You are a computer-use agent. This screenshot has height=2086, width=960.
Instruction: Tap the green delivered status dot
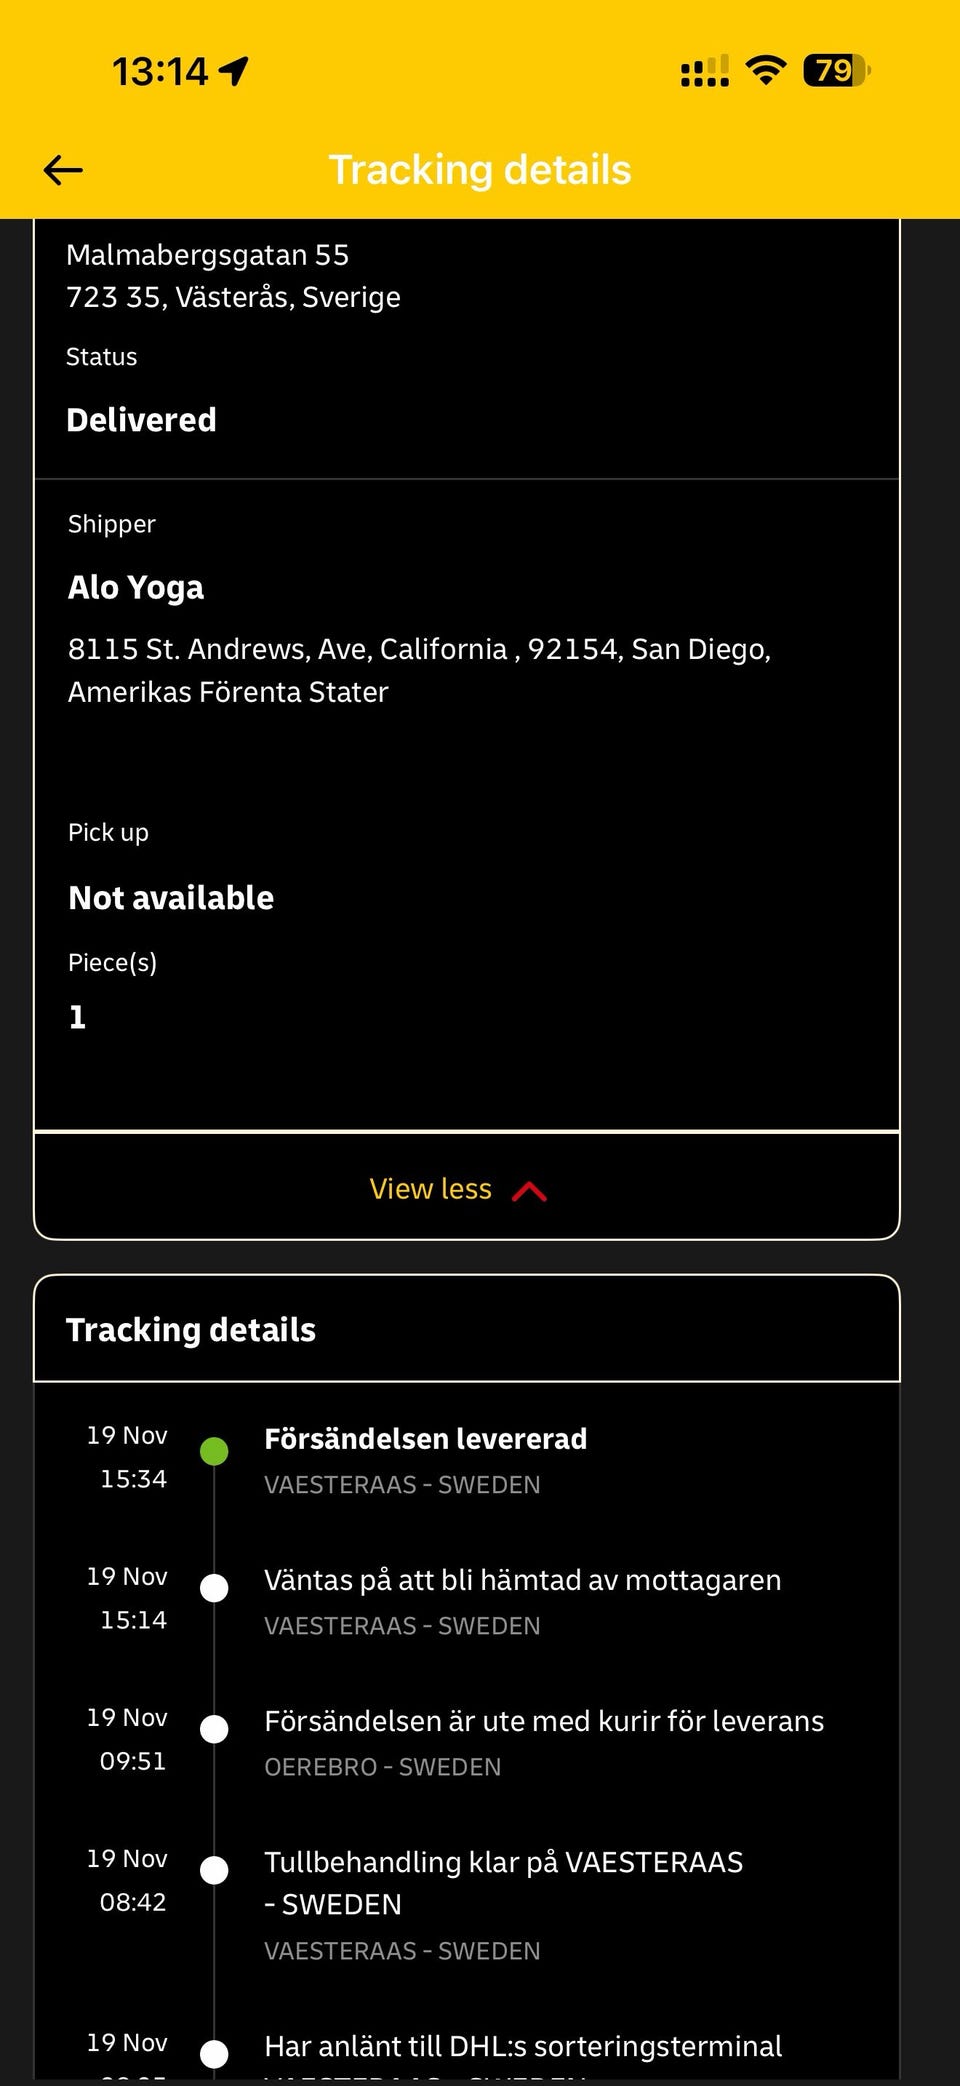point(214,1451)
